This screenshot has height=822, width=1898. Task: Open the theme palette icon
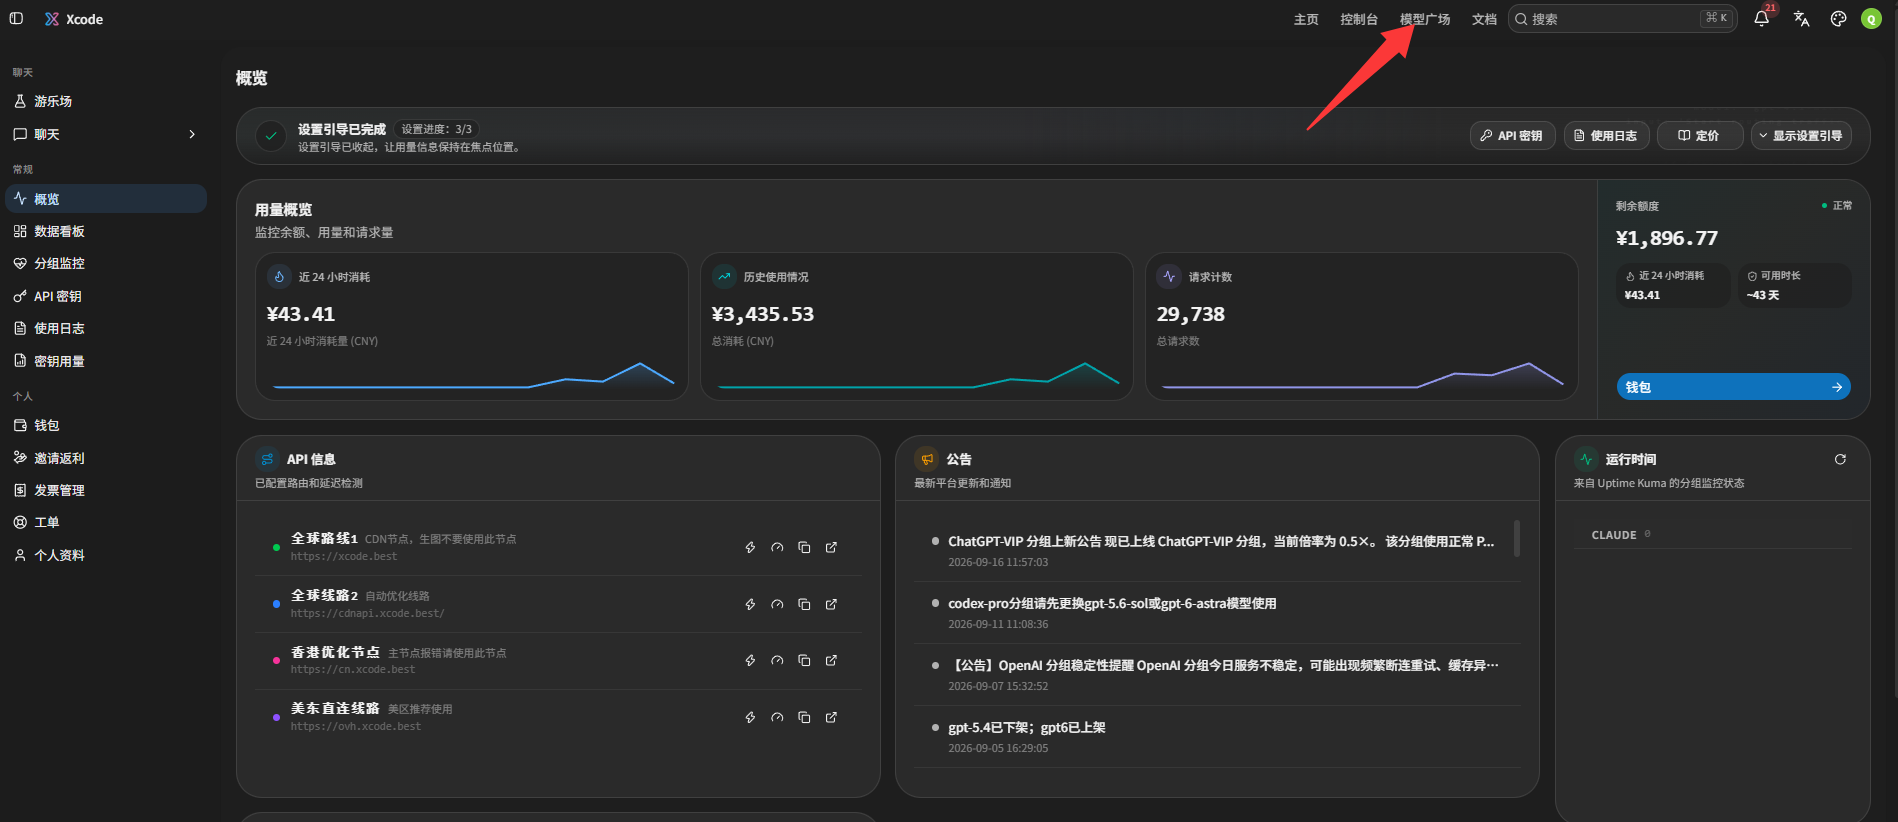pos(1838,19)
